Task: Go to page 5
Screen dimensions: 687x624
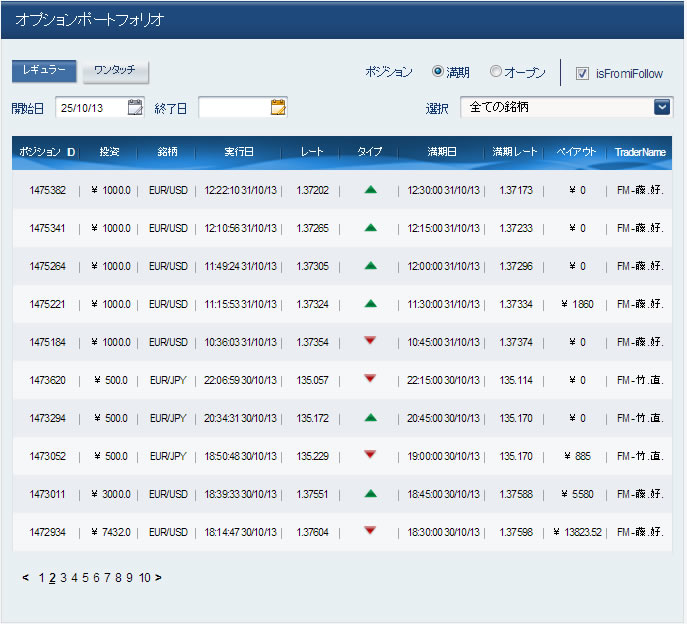Action: 85,578
